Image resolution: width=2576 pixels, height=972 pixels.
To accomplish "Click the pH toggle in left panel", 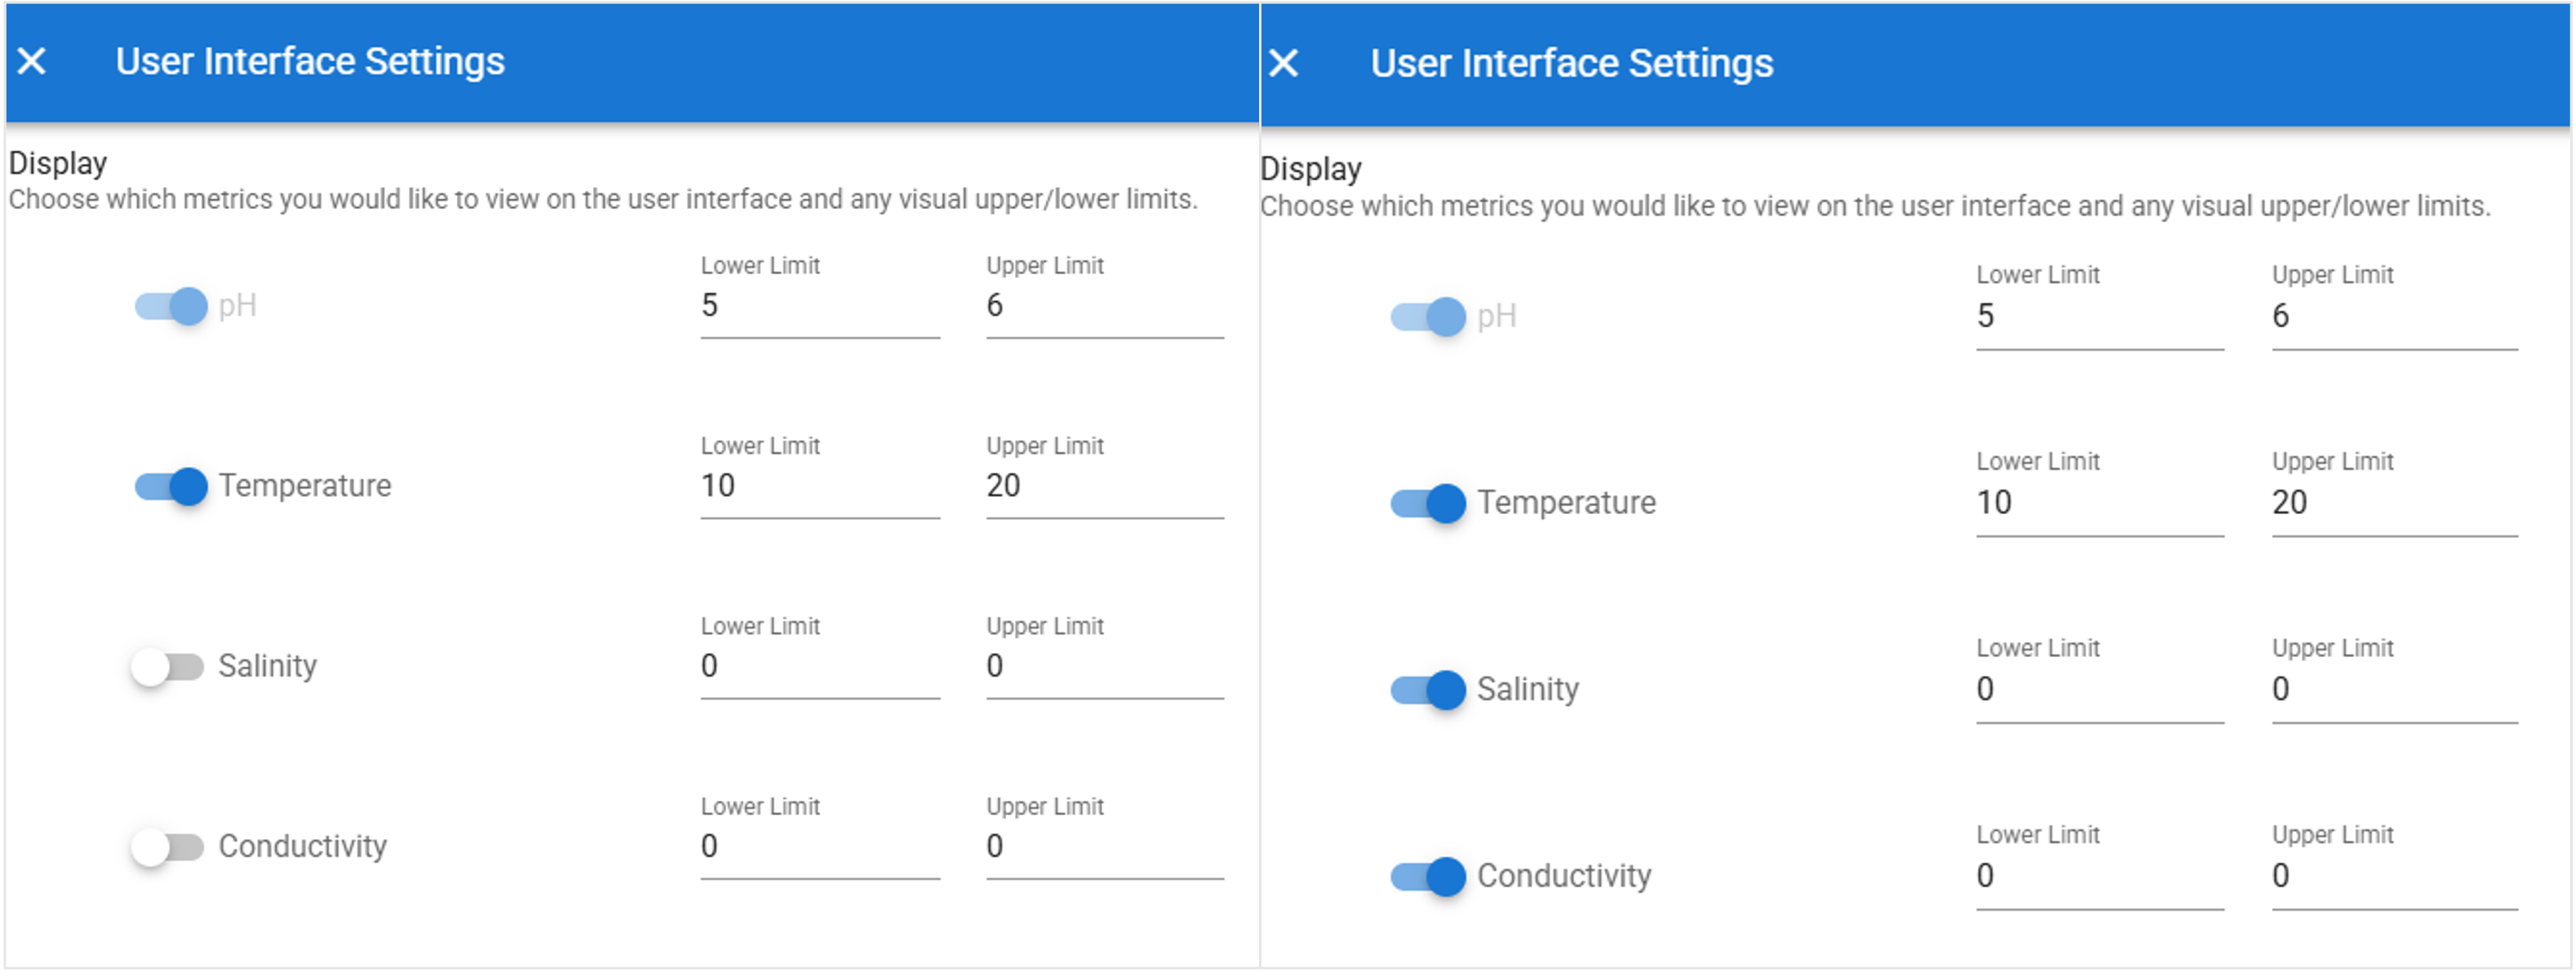I will point(172,306).
